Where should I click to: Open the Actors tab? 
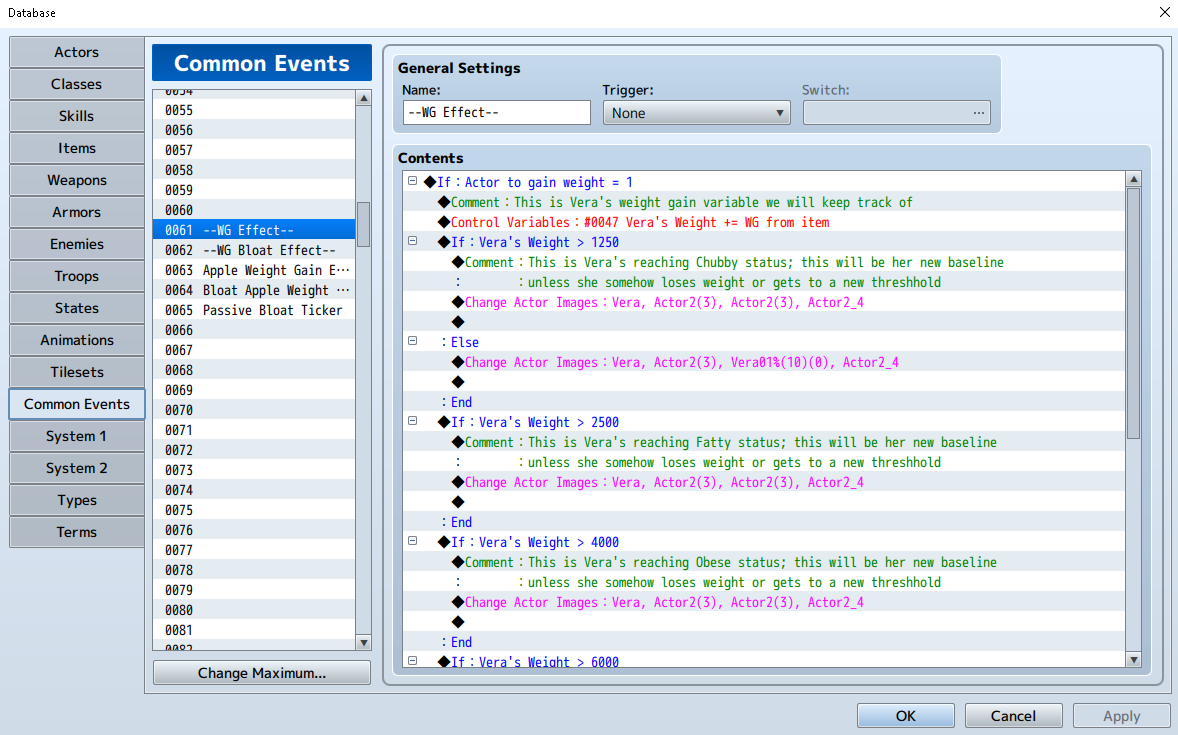[77, 52]
